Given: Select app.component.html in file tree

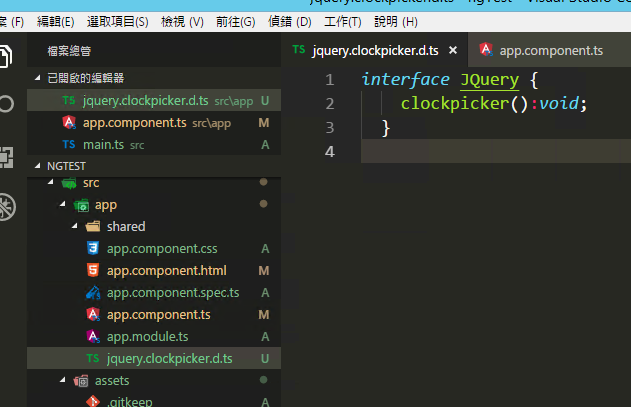Looking at the screenshot, I should [x=154, y=271].
